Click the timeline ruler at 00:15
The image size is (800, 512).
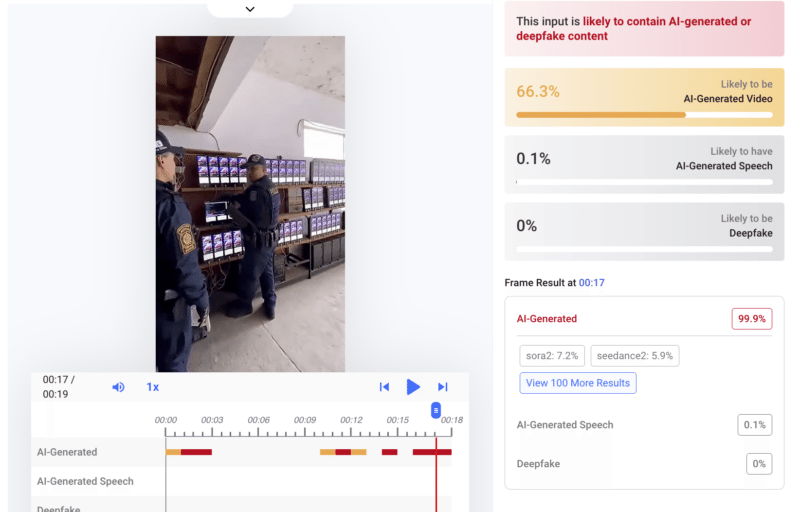pos(397,420)
